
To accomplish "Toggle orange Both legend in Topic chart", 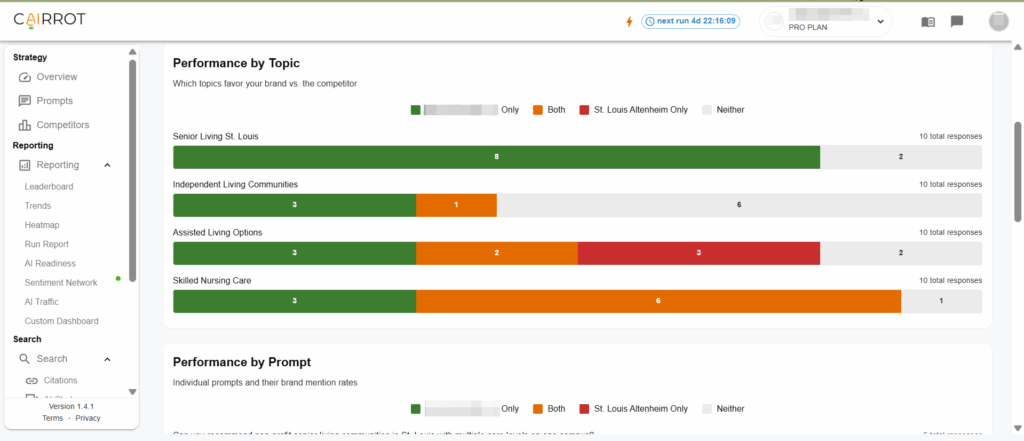I will coord(549,110).
